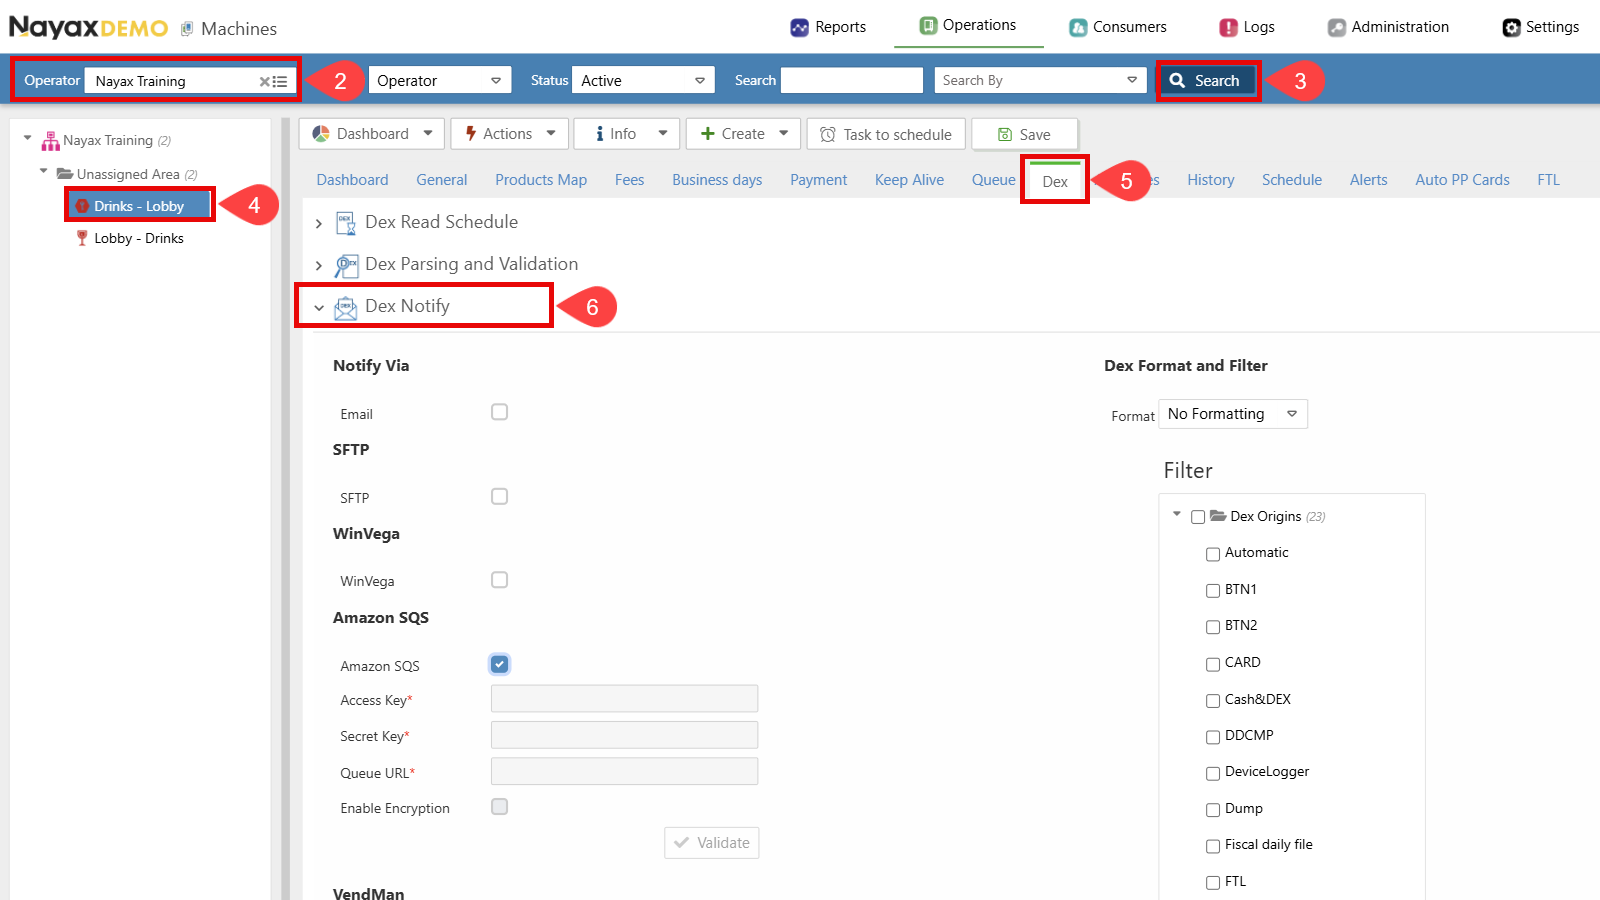Click the Operations icon in the top navigation
Image resolution: width=1600 pixels, height=900 pixels.
[x=929, y=25]
